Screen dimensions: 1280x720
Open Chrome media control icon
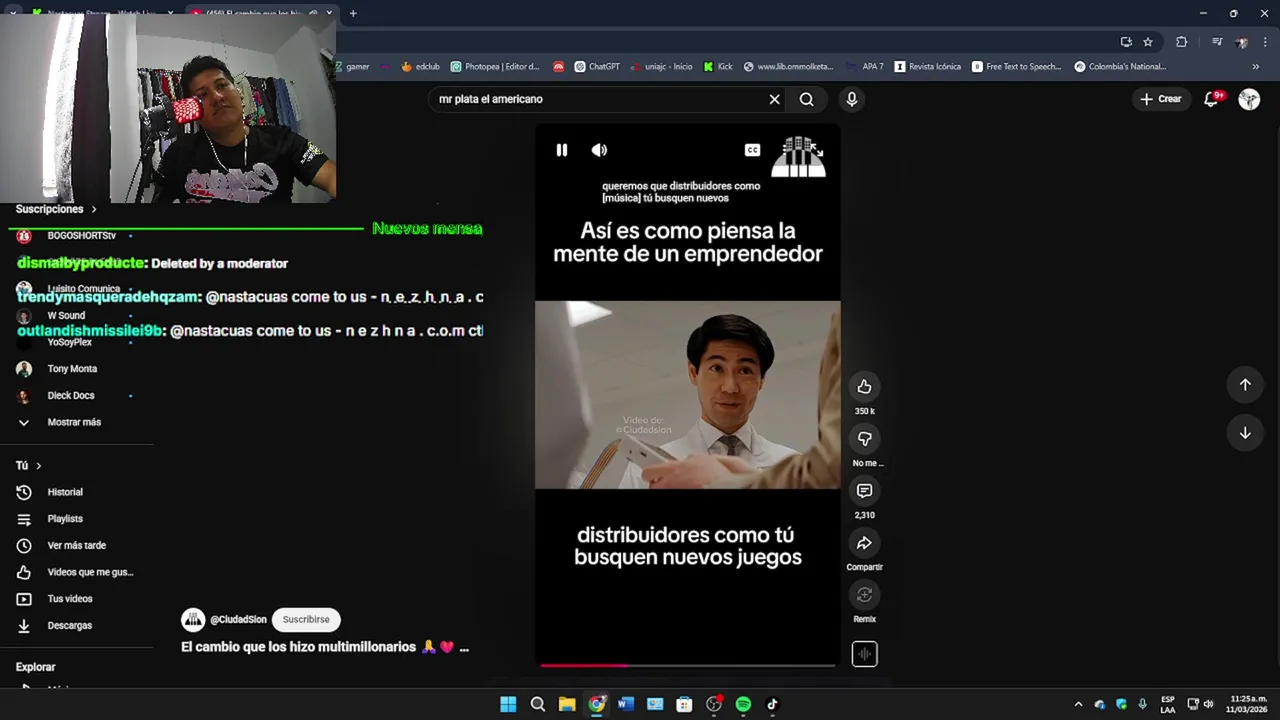pyautogui.click(x=1217, y=42)
